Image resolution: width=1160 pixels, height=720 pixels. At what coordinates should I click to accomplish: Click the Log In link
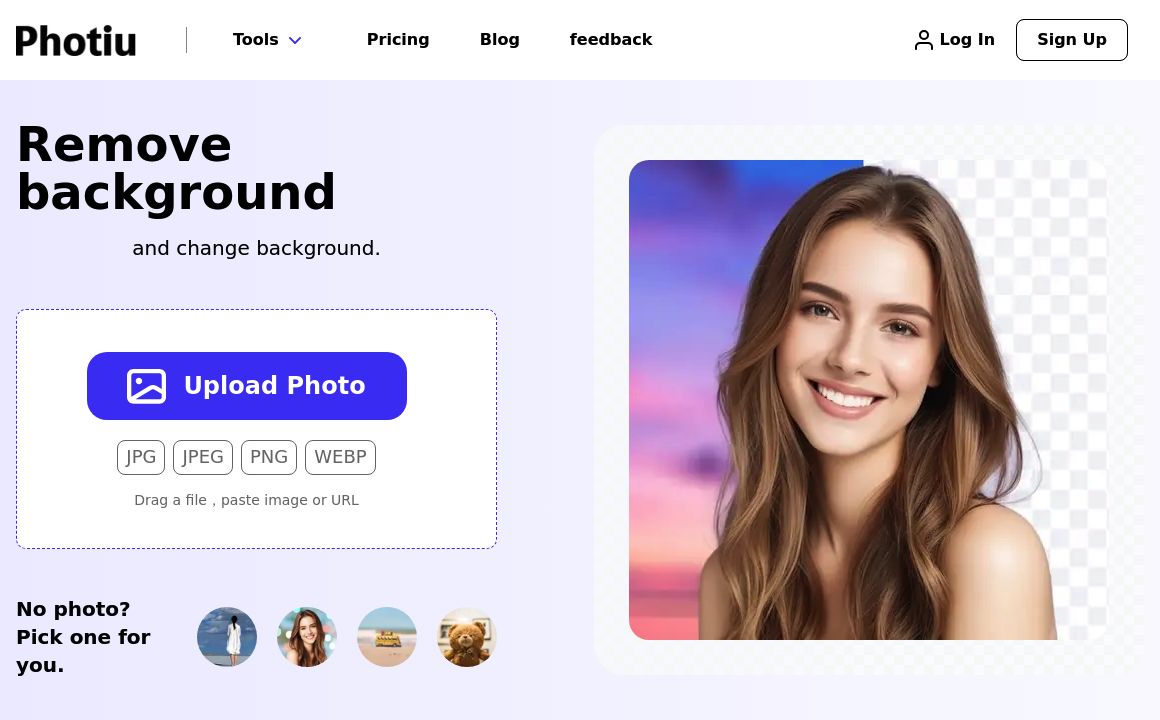coord(966,40)
